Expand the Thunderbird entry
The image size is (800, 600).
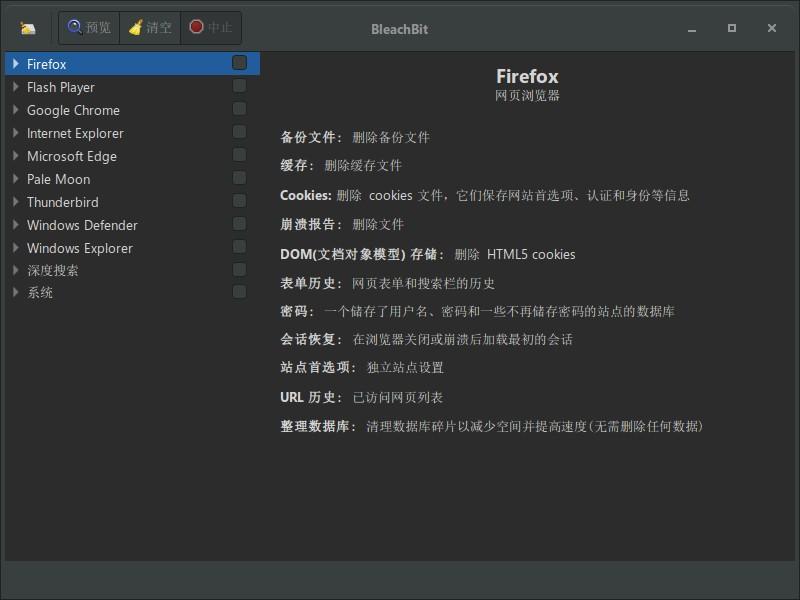click(x=14, y=202)
